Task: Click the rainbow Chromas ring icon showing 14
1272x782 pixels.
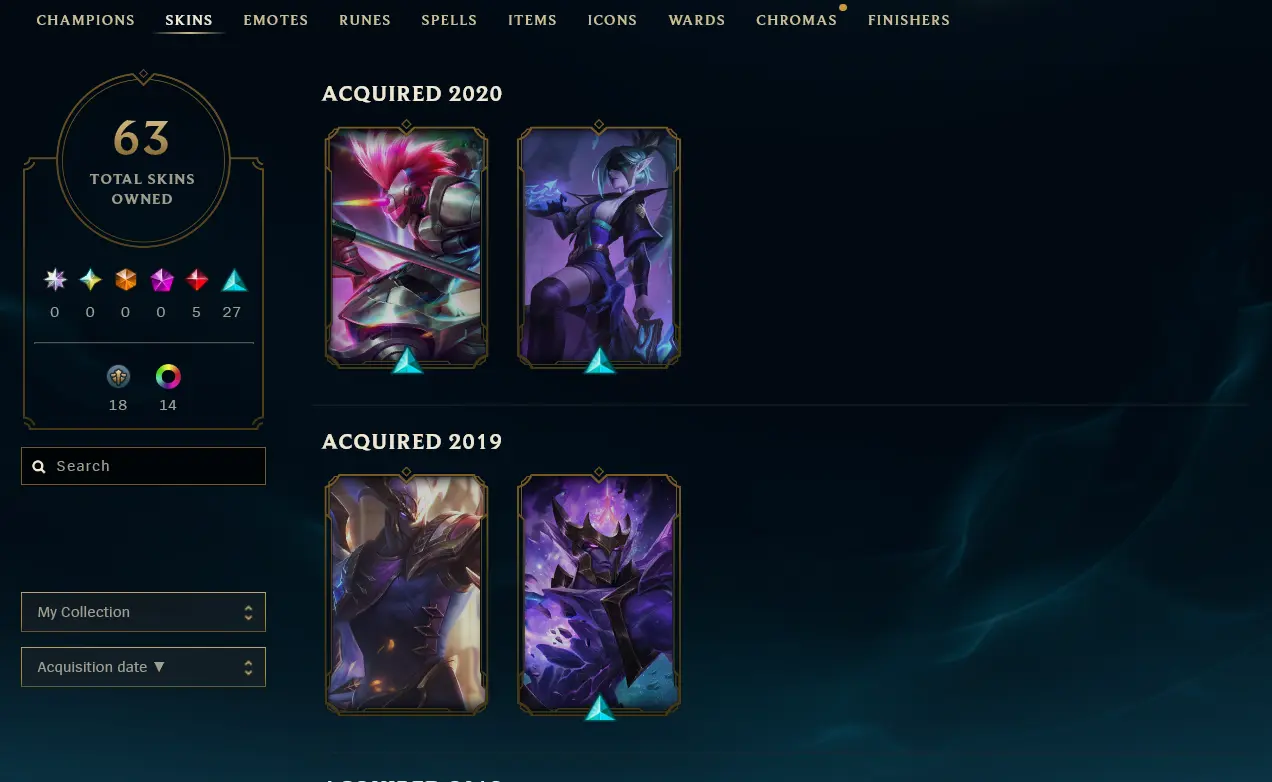Action: tap(168, 377)
